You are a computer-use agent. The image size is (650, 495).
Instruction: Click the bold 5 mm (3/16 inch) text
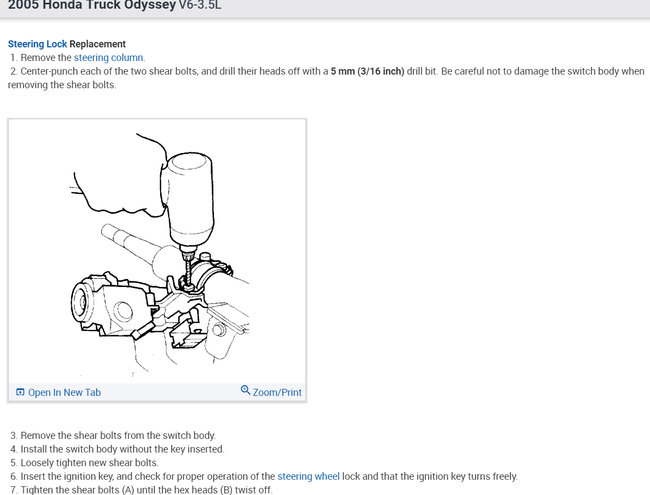click(x=367, y=71)
